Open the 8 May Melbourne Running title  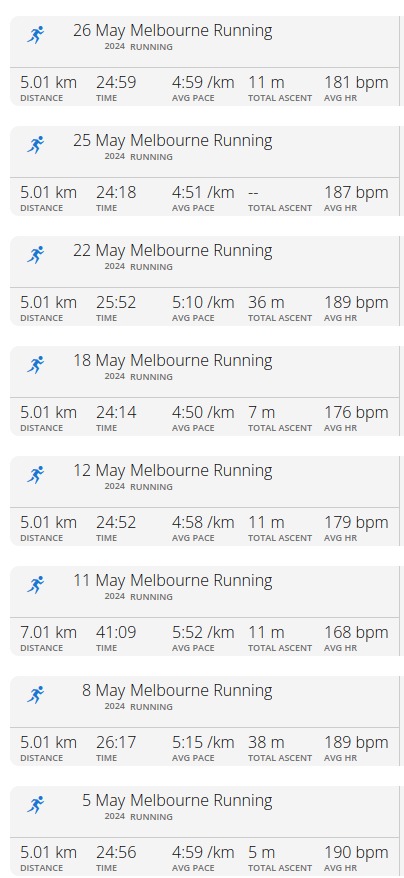177,690
